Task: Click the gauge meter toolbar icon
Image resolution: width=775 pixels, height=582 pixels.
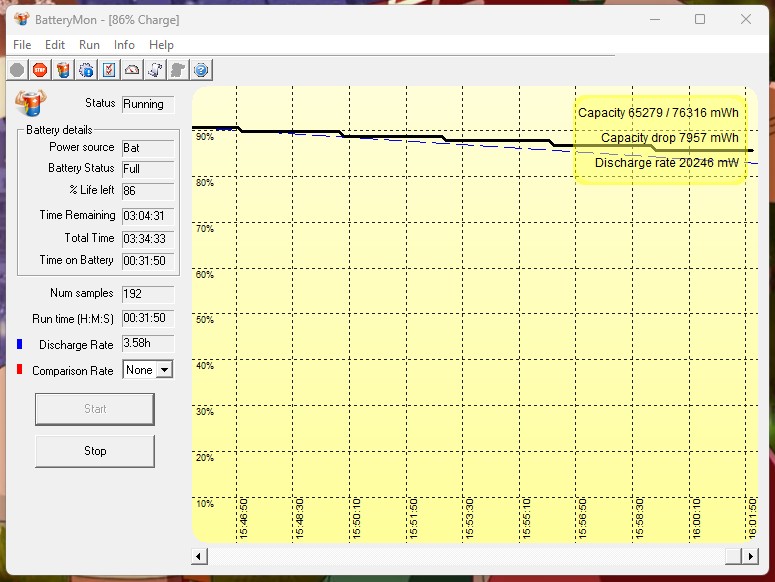Action: click(132, 70)
